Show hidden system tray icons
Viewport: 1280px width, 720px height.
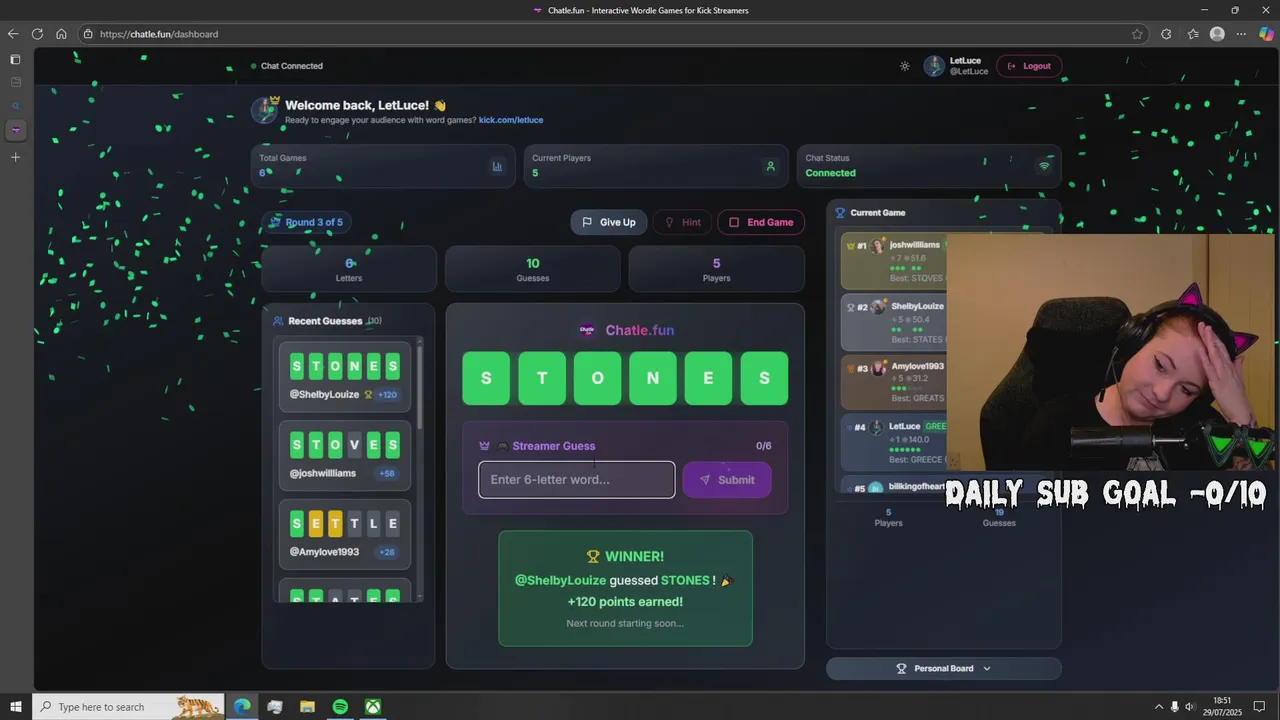click(x=1159, y=707)
